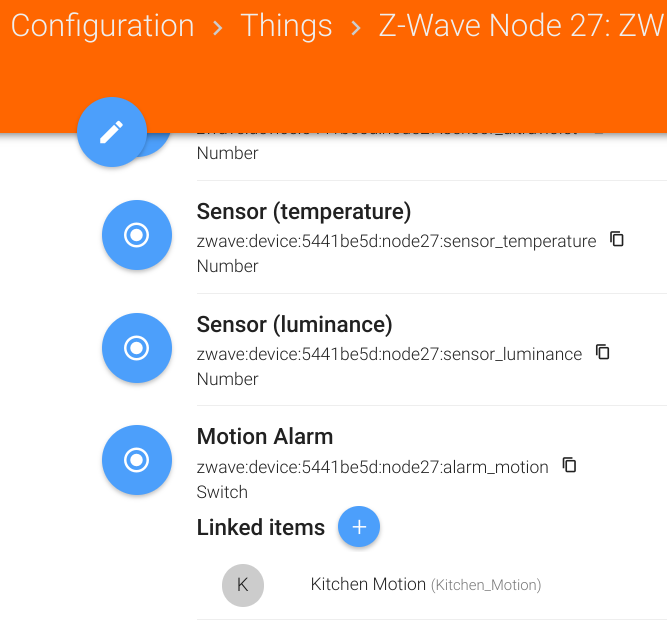Navigate to Things in the breadcrumb

(286, 26)
